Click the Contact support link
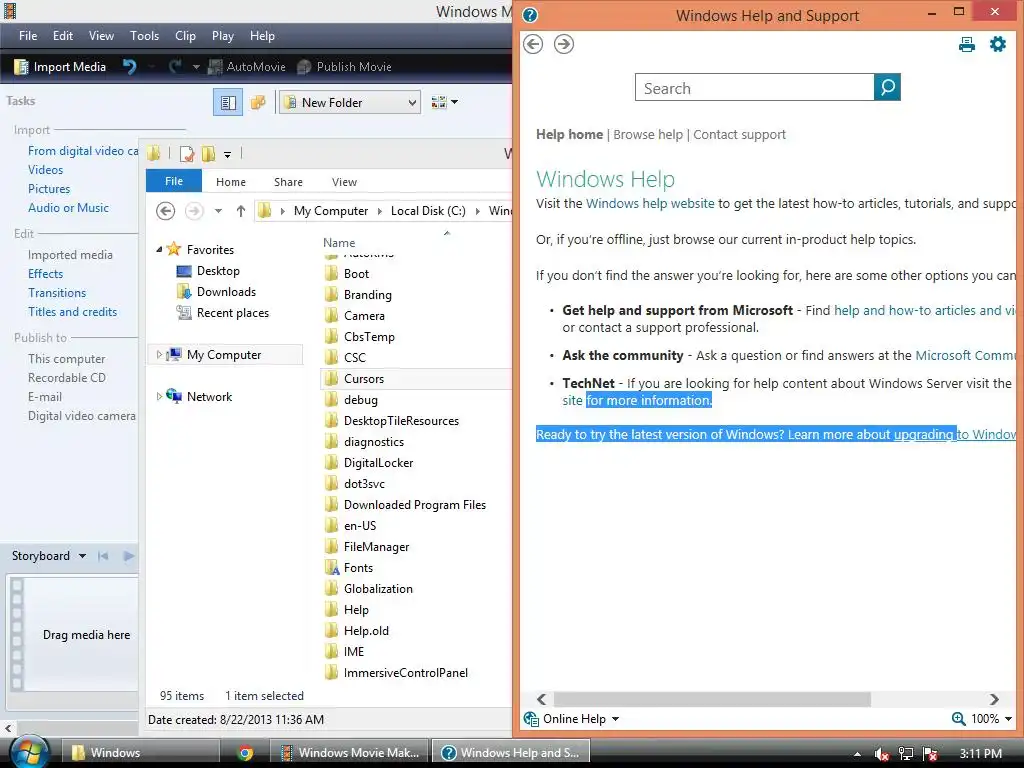This screenshot has width=1024, height=768. coord(739,135)
